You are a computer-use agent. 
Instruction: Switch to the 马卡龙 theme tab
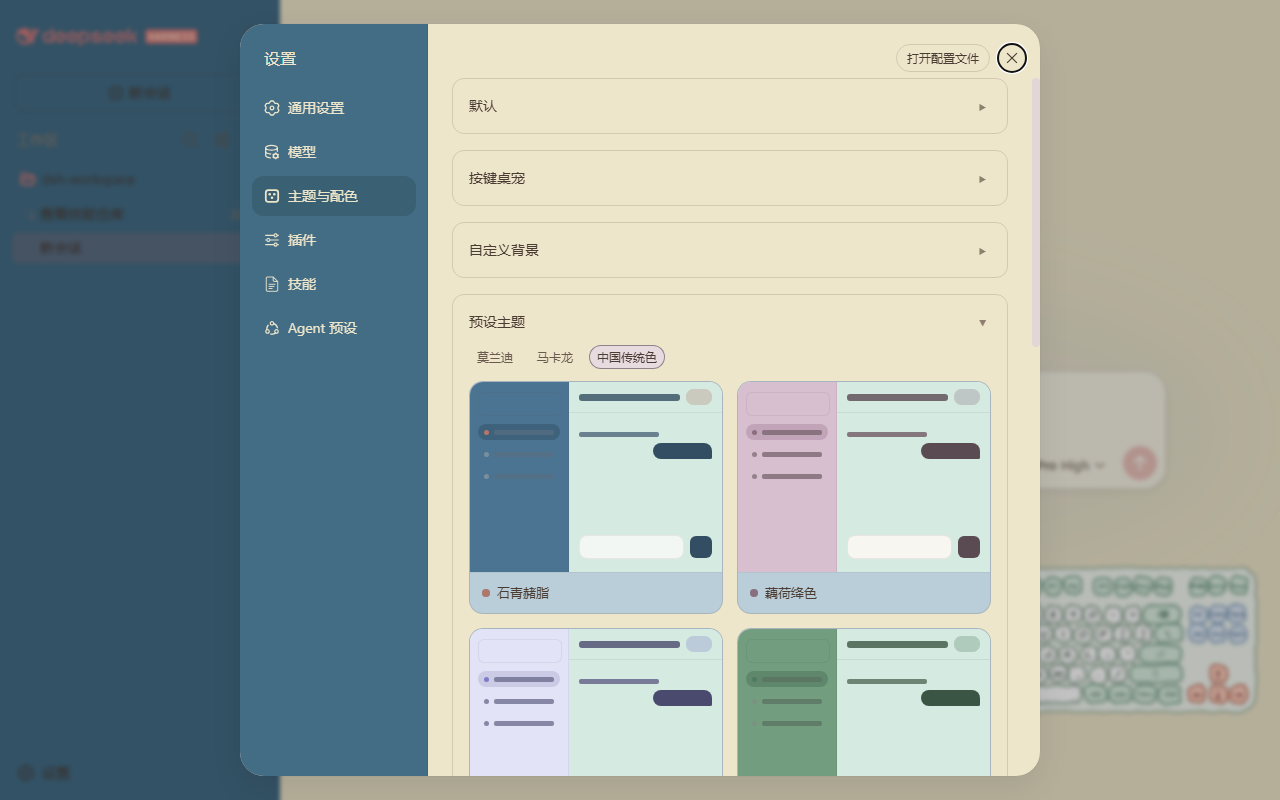point(555,357)
